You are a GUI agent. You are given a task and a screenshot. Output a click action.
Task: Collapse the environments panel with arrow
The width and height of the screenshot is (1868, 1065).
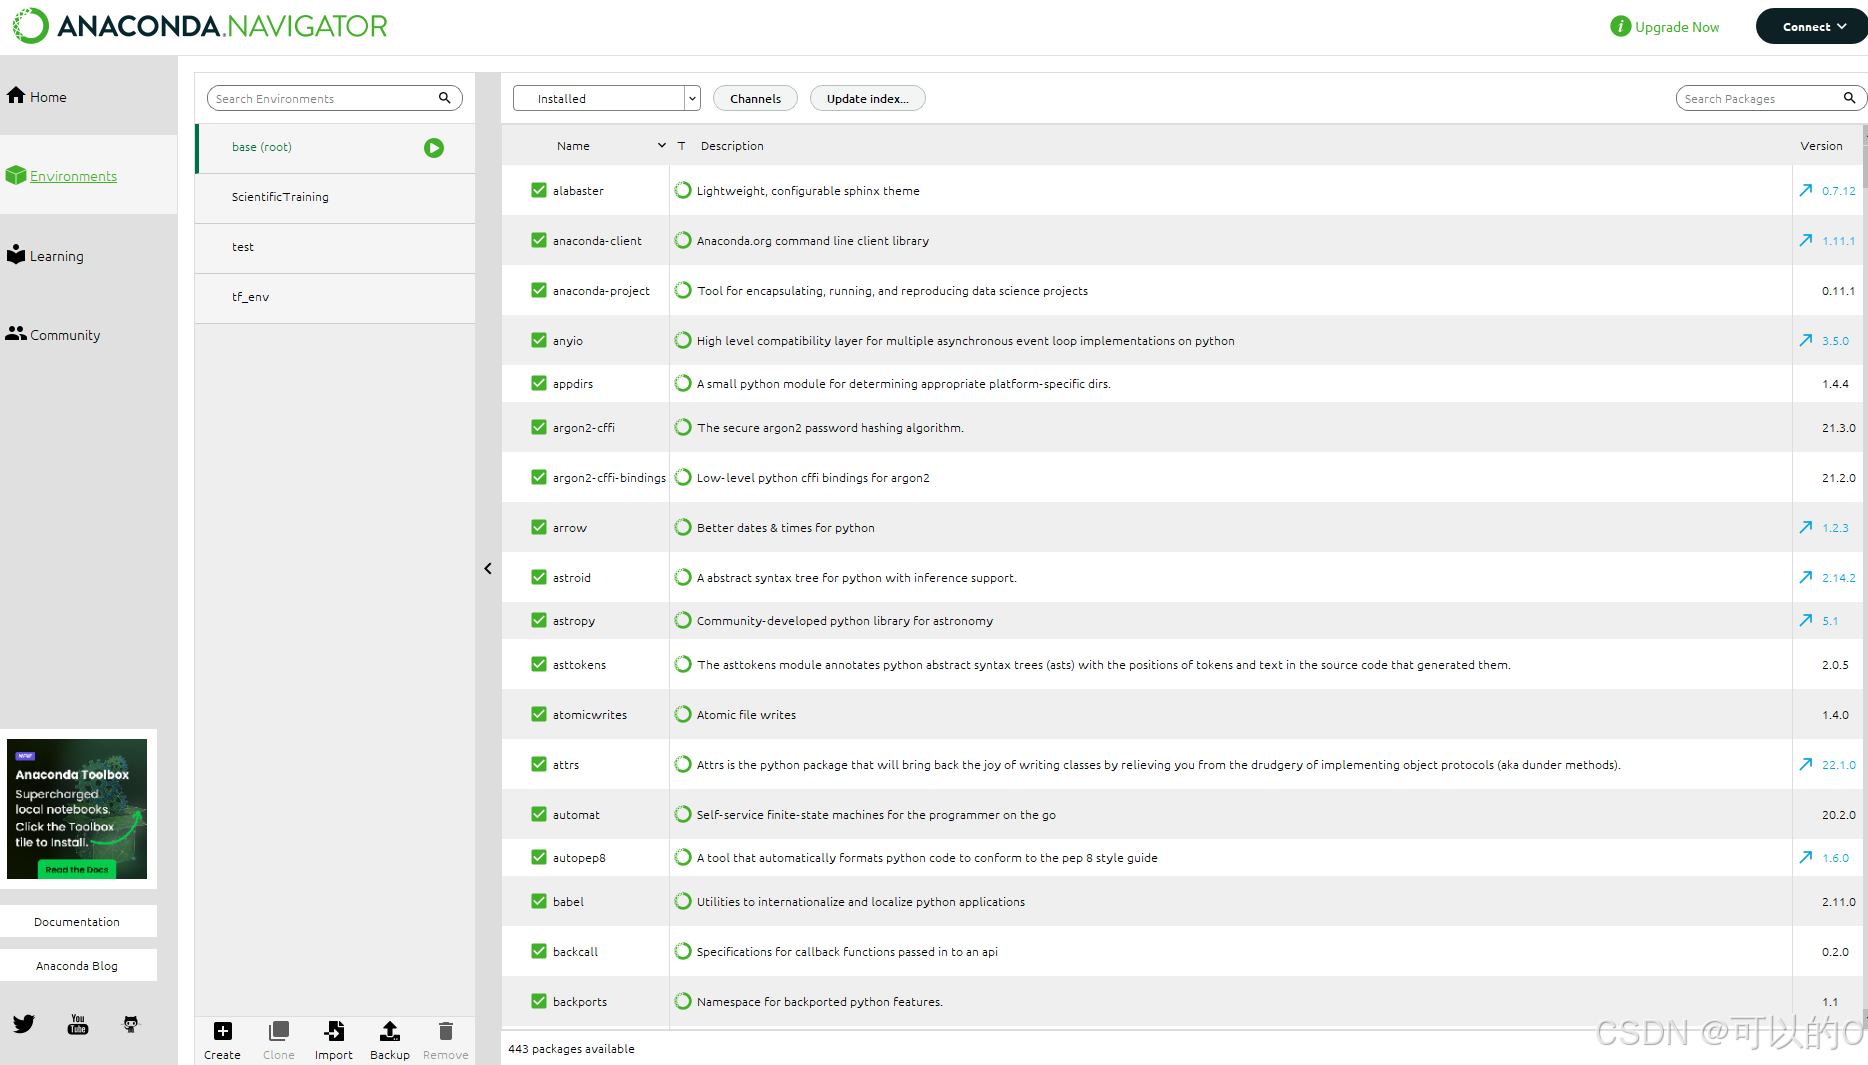(488, 568)
